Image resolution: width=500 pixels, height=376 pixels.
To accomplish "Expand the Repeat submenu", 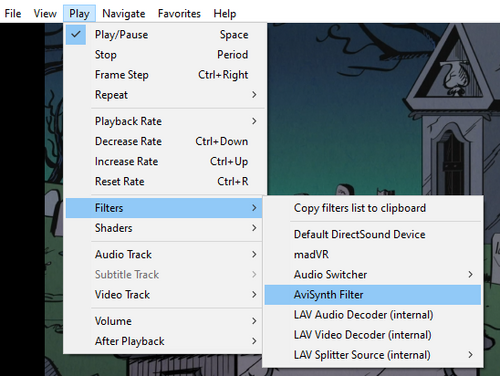I will 164,95.
